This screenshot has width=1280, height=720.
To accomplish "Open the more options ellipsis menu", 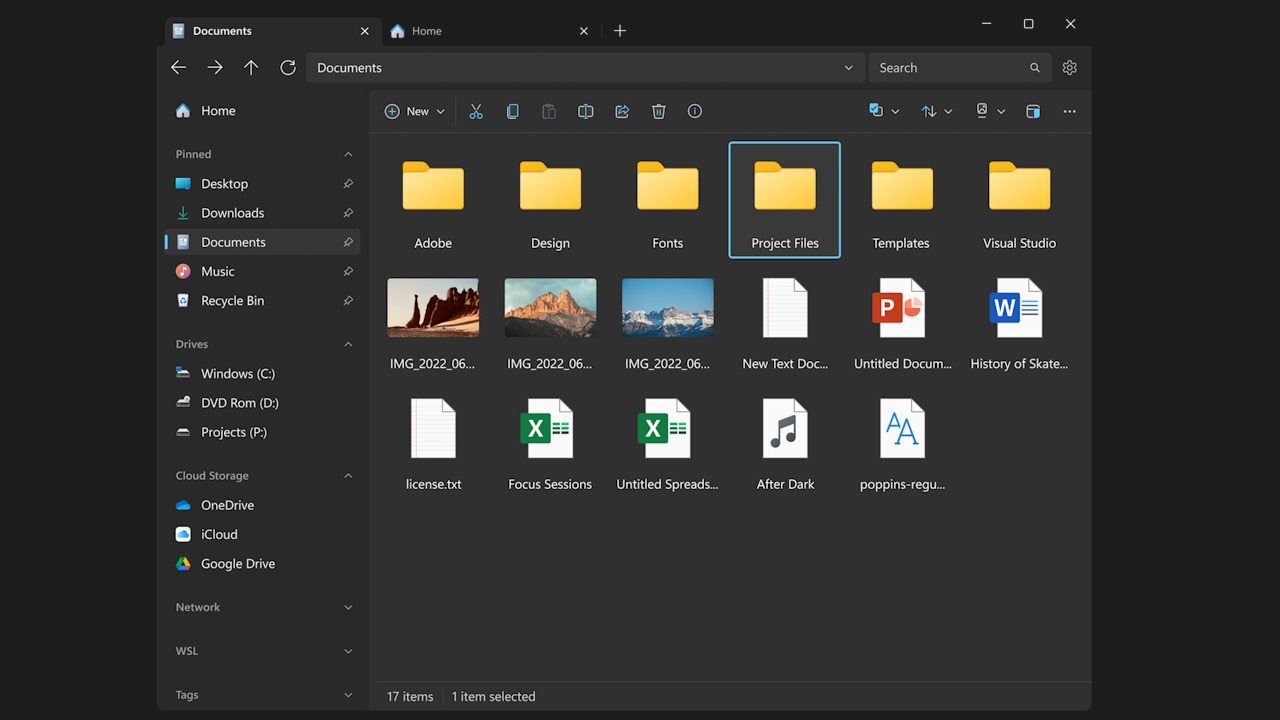I will pos(1069,111).
